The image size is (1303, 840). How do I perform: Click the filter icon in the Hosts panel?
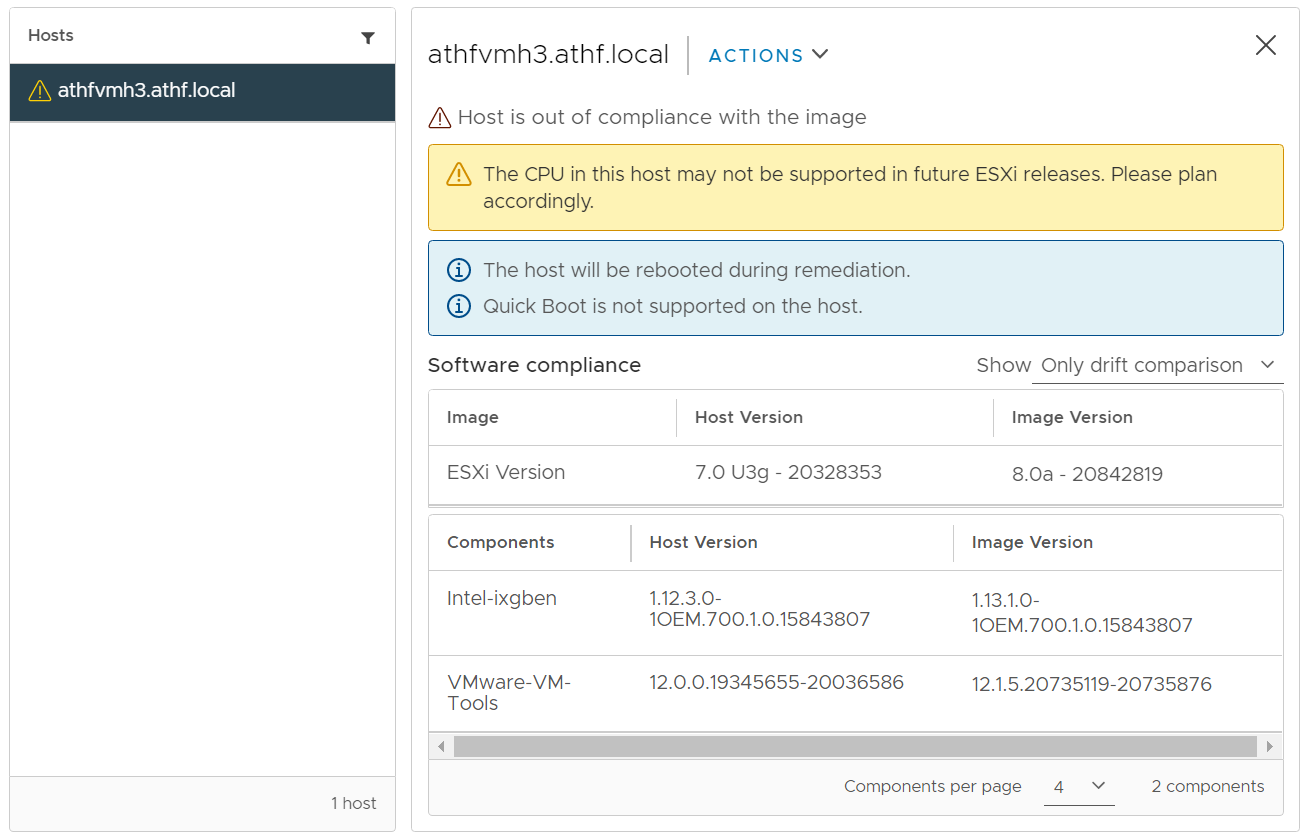pos(369,36)
